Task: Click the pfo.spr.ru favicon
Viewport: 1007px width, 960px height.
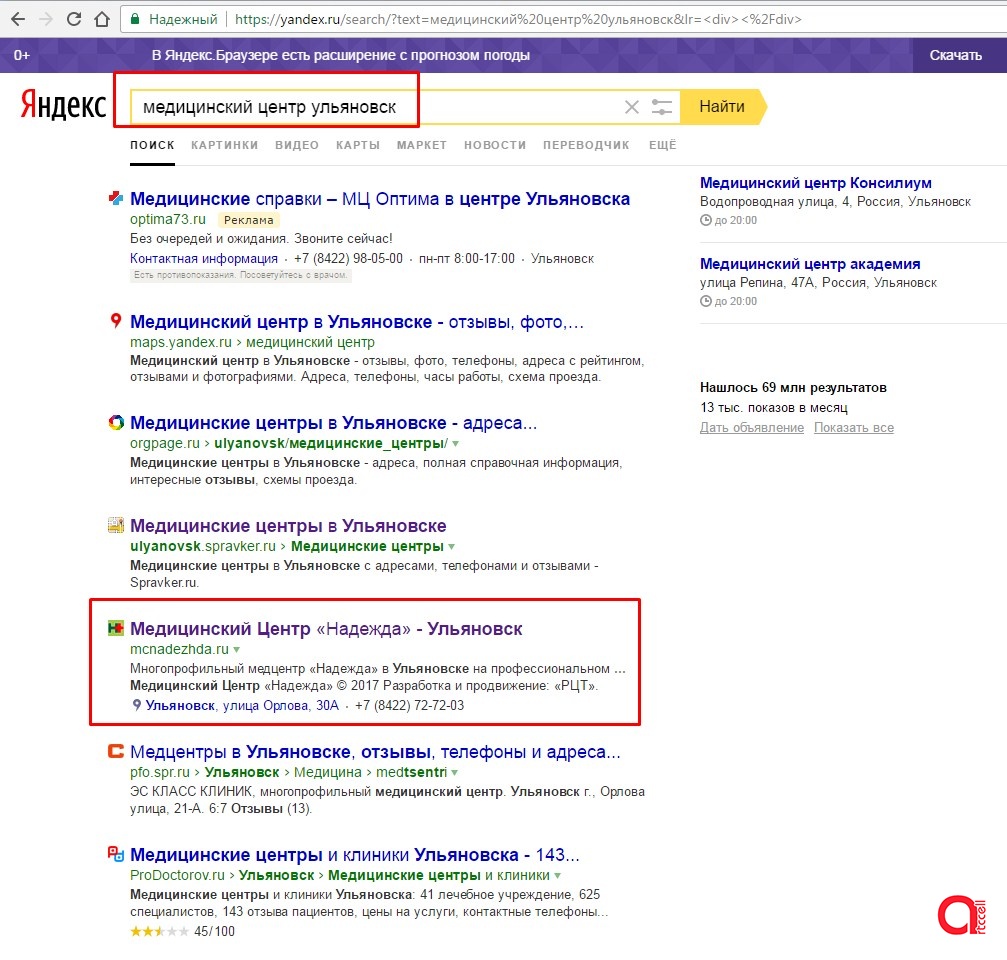Action: (x=116, y=751)
